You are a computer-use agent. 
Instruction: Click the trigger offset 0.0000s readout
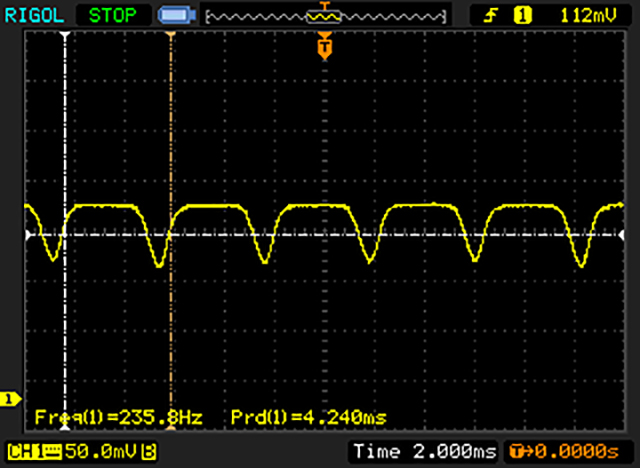[577, 452]
